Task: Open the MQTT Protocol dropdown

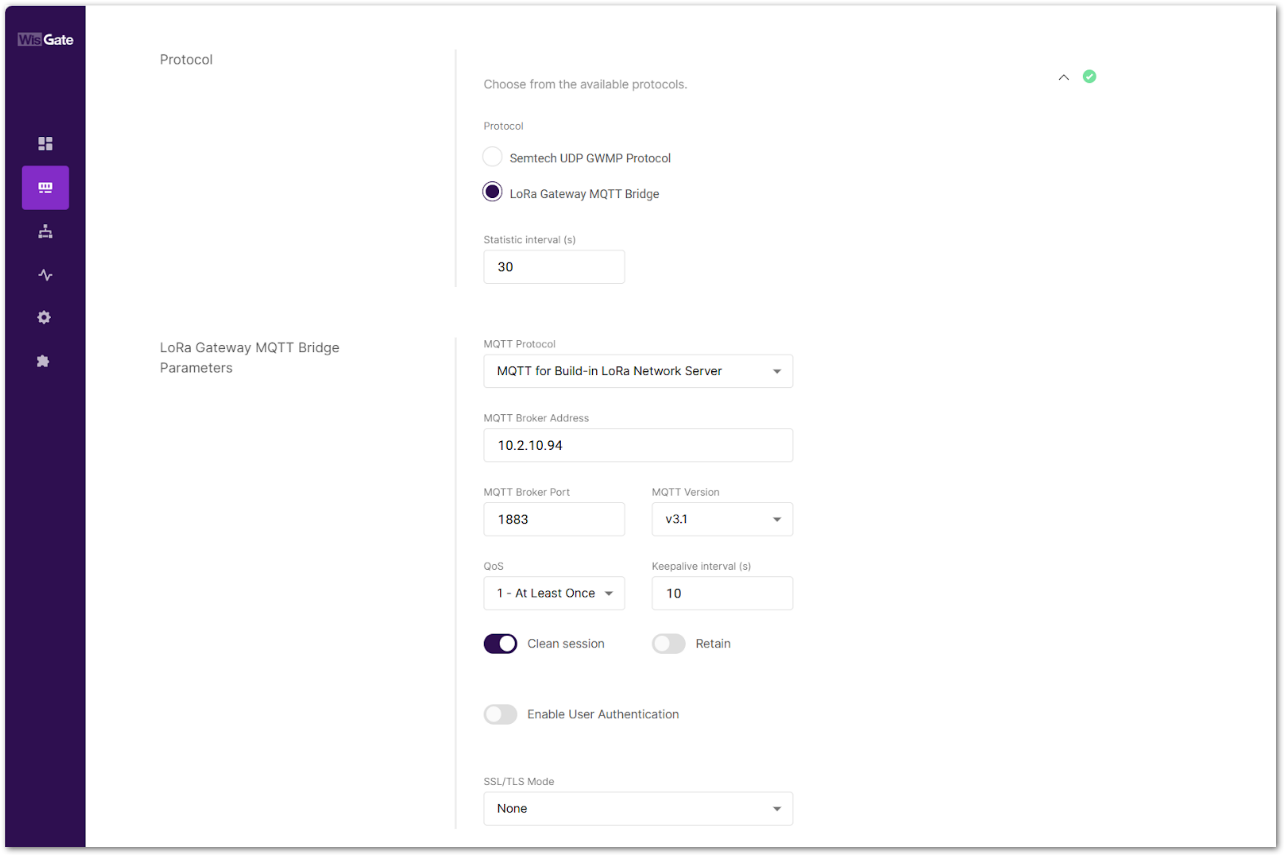Action: (638, 371)
